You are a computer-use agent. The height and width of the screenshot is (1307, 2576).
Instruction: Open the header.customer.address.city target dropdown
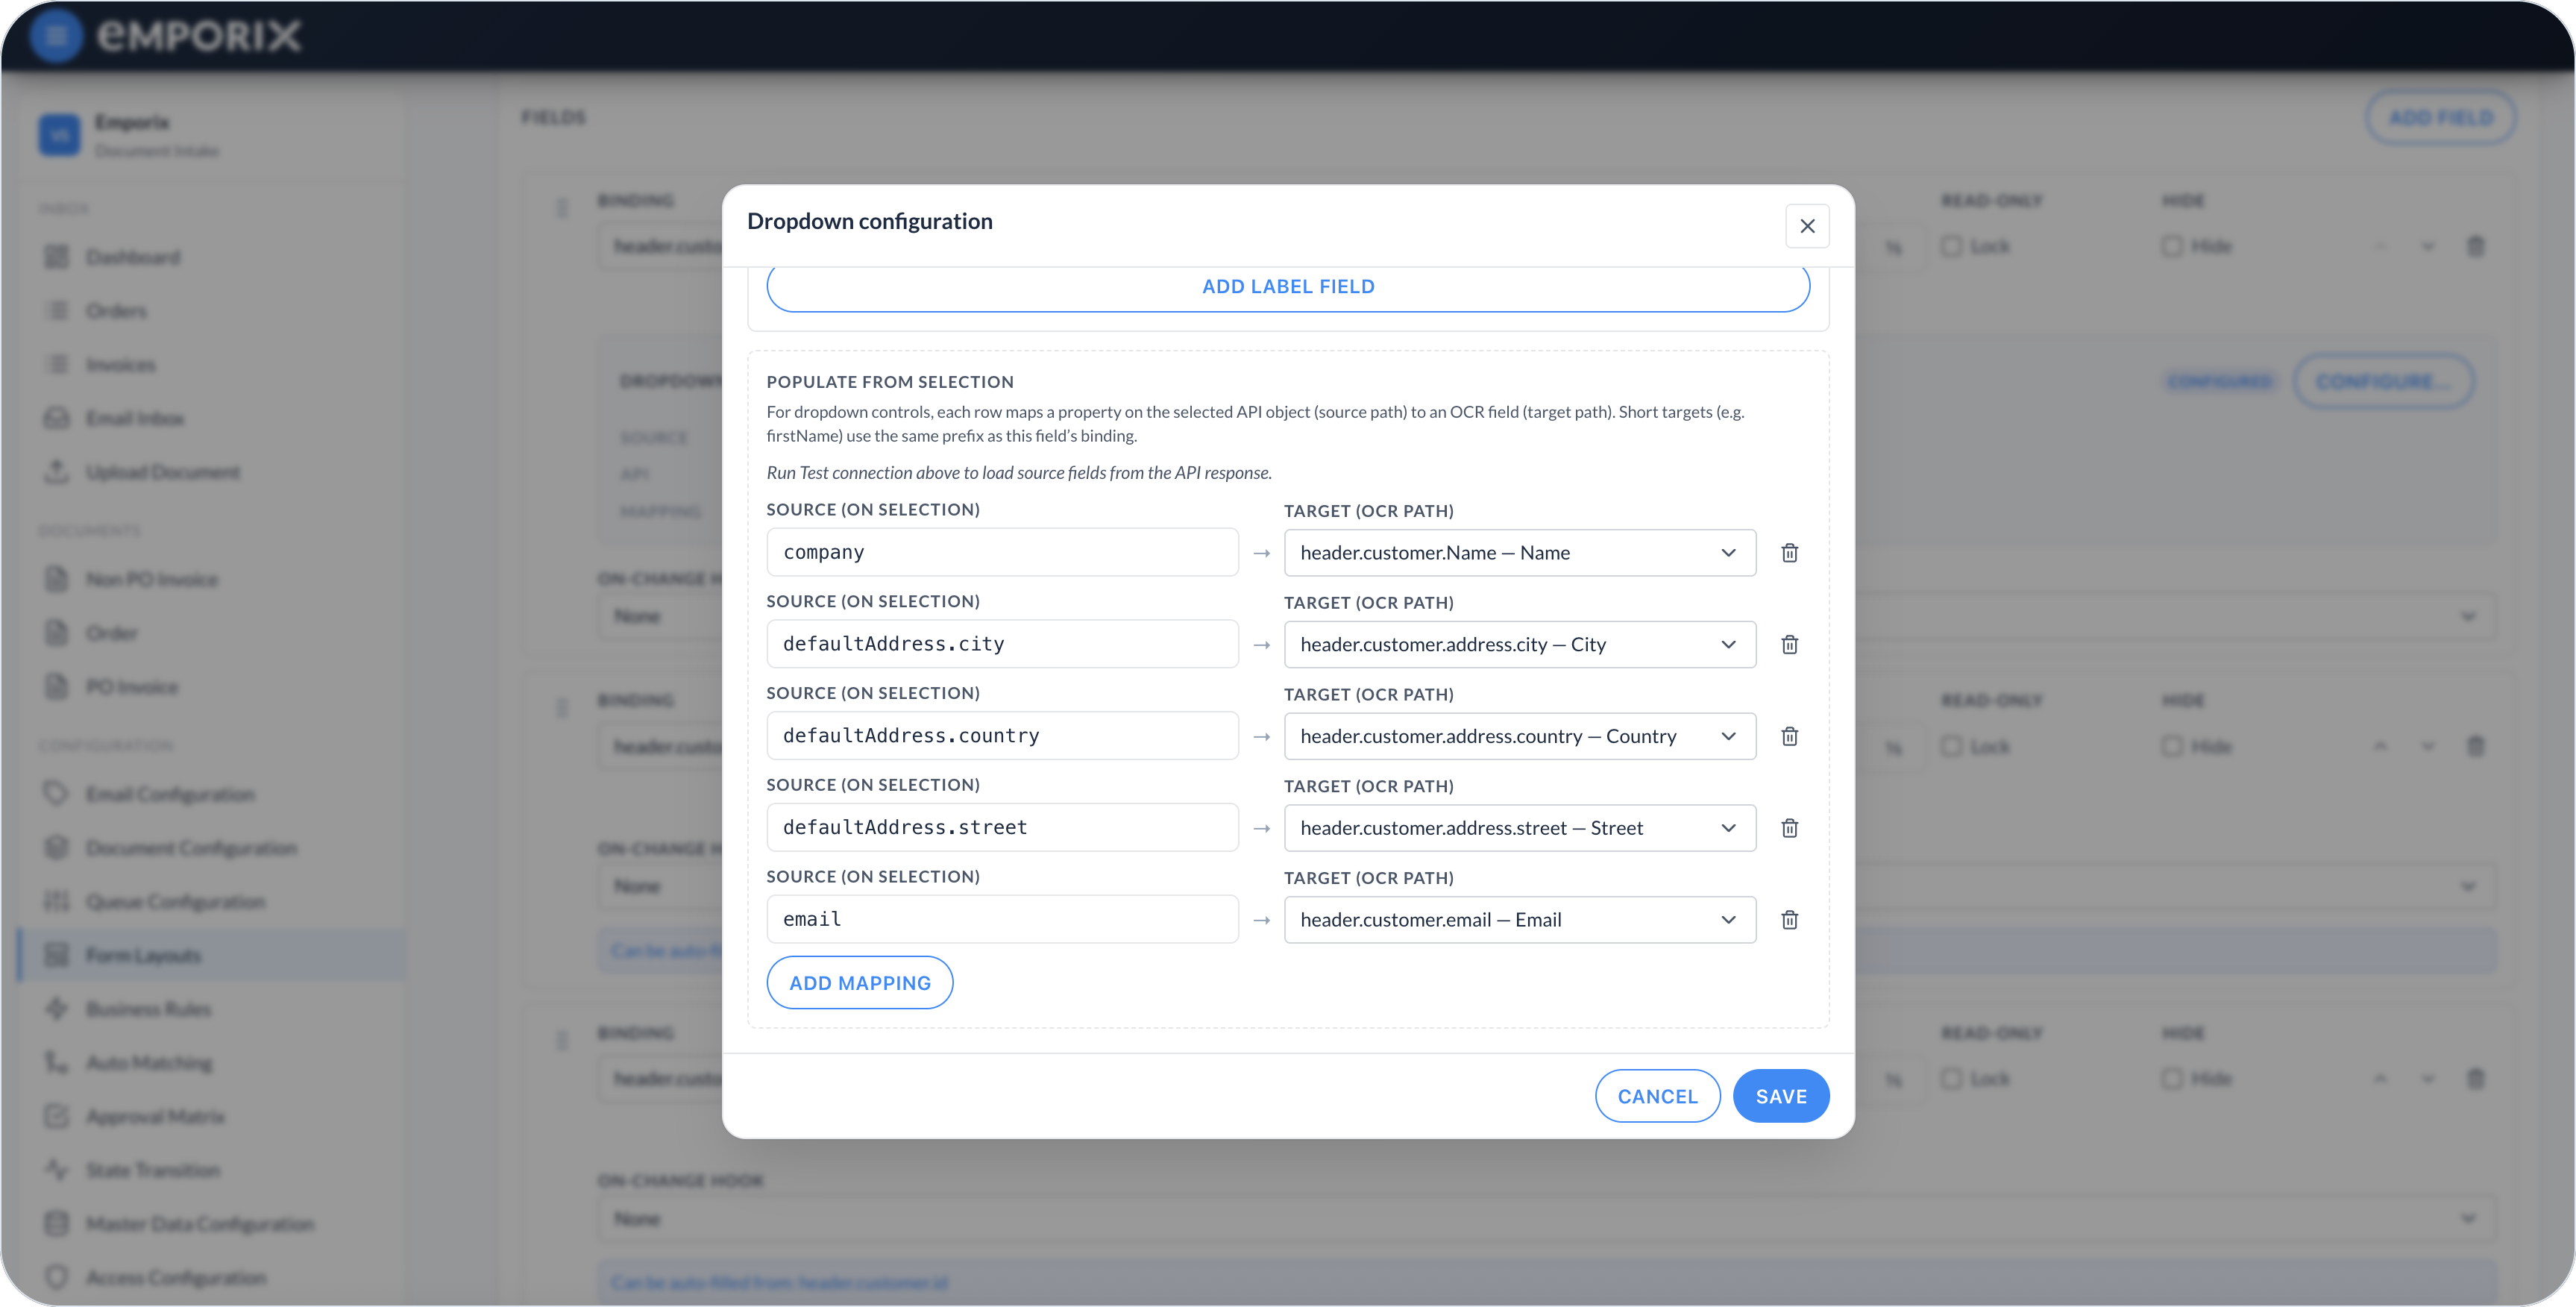(x=1519, y=645)
